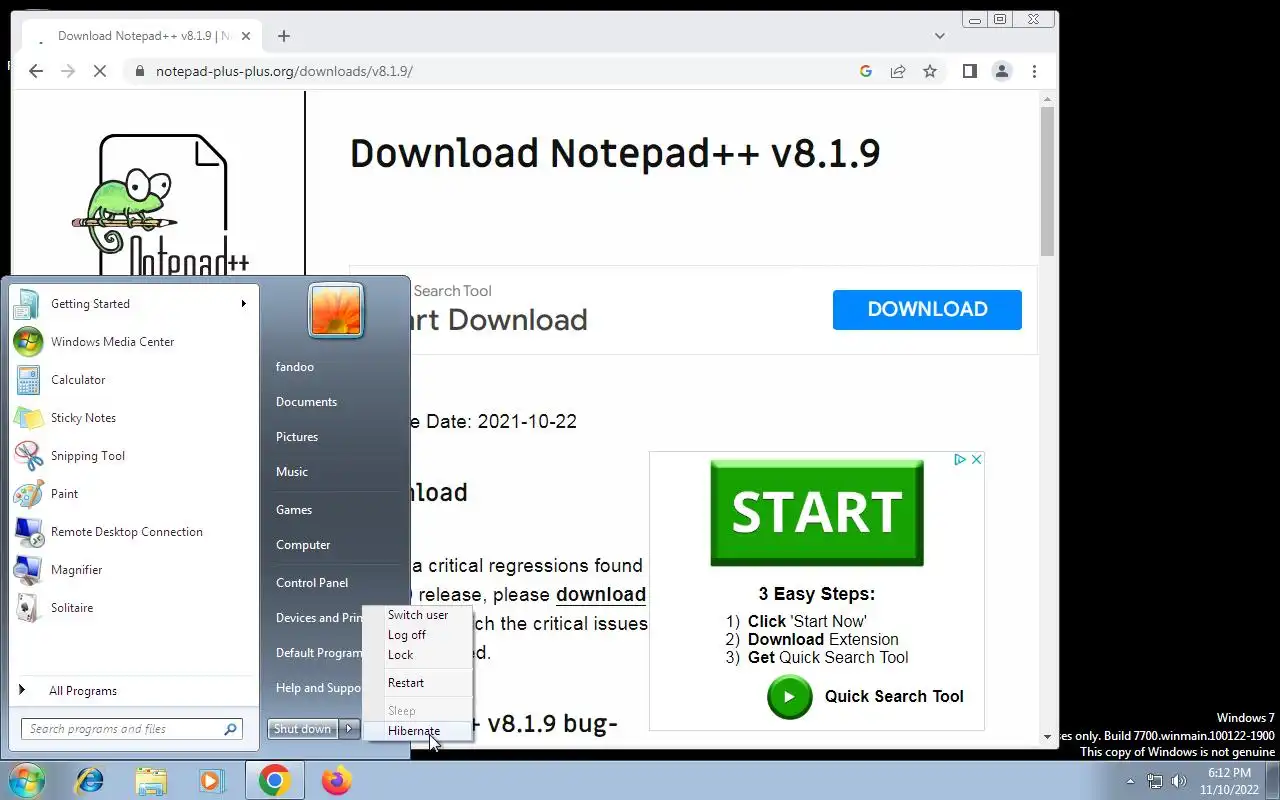Open Computer in Start menu
Screen dimensions: 1280x800
click(x=303, y=545)
